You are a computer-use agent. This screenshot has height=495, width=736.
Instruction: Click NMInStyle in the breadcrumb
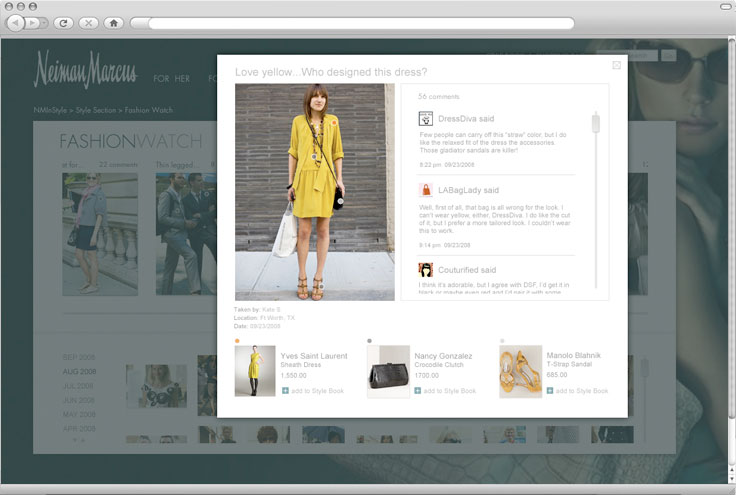(x=50, y=110)
